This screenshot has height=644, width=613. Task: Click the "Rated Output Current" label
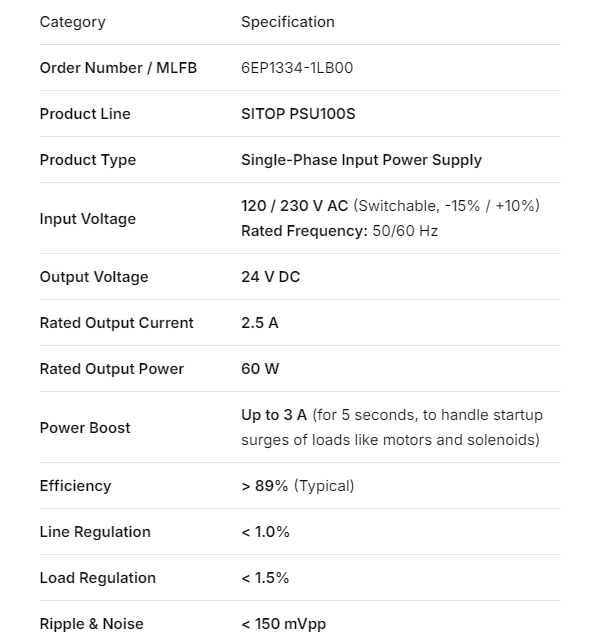(117, 323)
